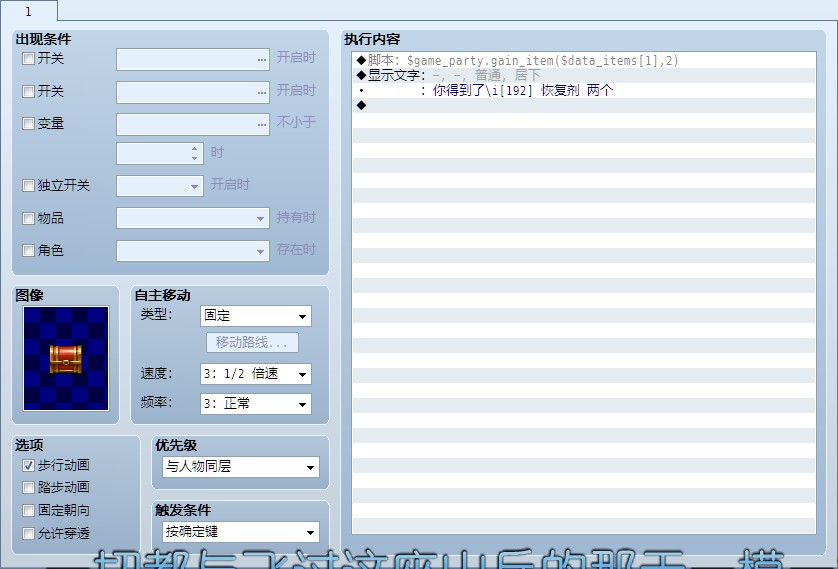Select the 显示文字 command line
Viewport: 838px width, 569px height.
[x=450, y=76]
